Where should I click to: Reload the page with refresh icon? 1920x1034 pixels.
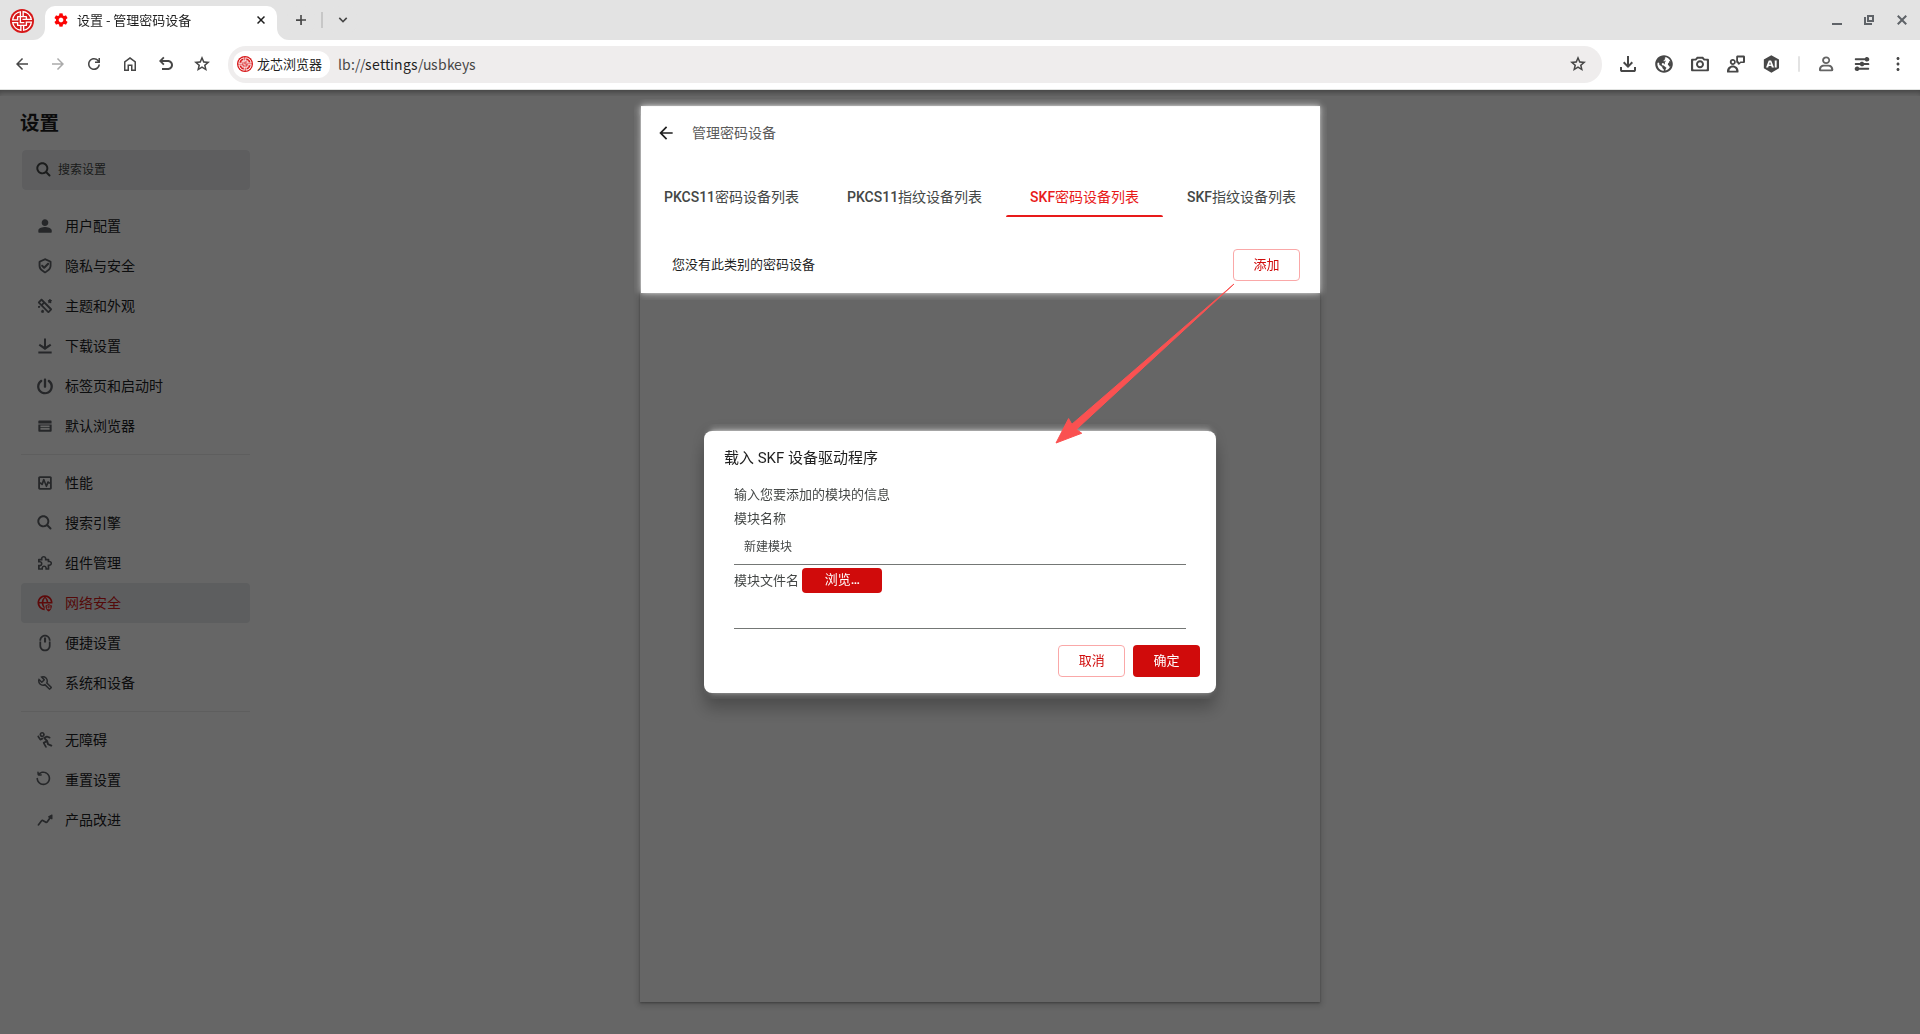94,64
